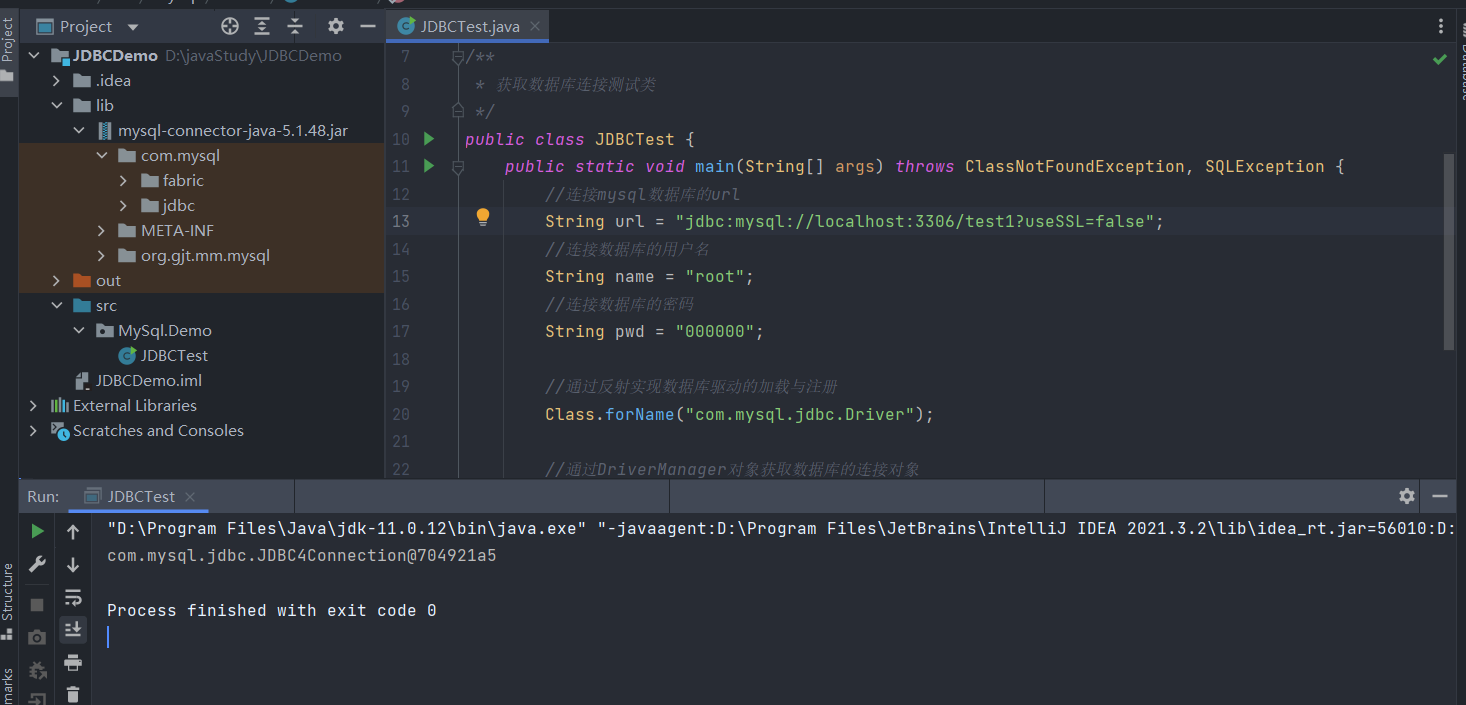Click the editor vertical scrollbar
This screenshot has height=705, width=1466.
[1449, 252]
